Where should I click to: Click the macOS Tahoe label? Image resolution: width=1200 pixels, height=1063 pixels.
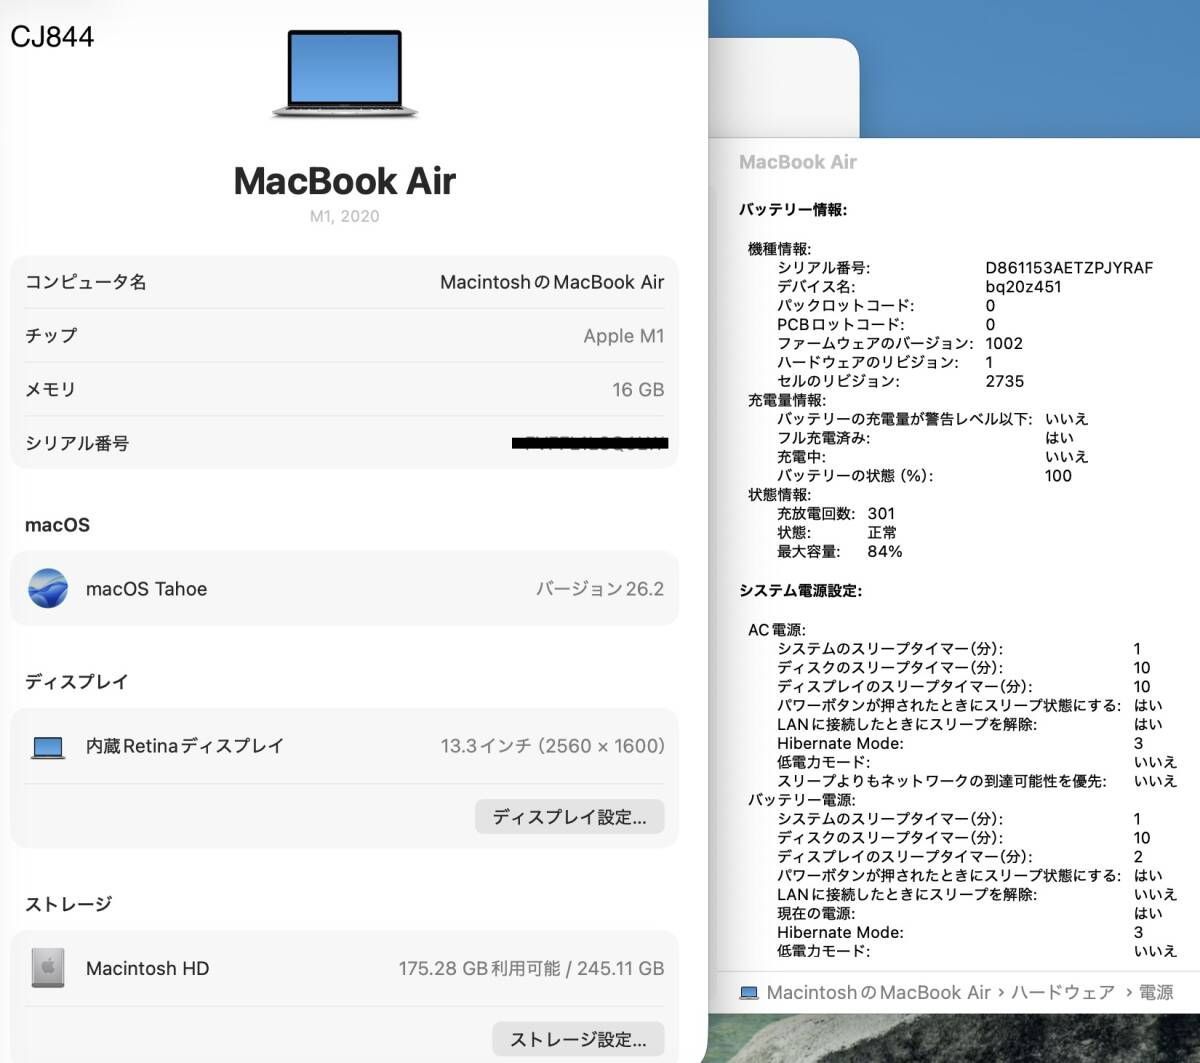[x=146, y=589]
